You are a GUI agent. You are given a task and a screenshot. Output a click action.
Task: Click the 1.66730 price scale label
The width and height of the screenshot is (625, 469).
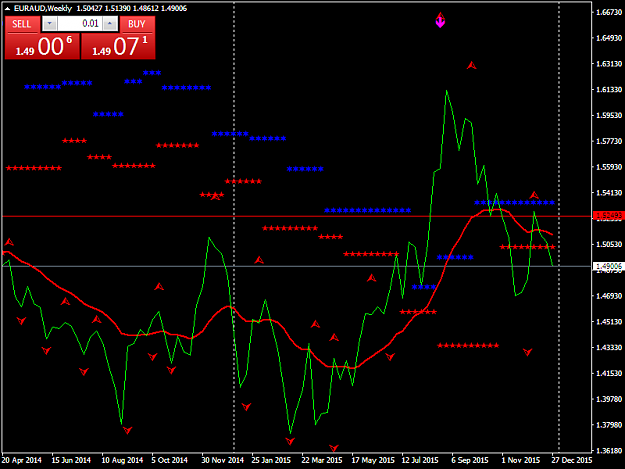[609, 12]
